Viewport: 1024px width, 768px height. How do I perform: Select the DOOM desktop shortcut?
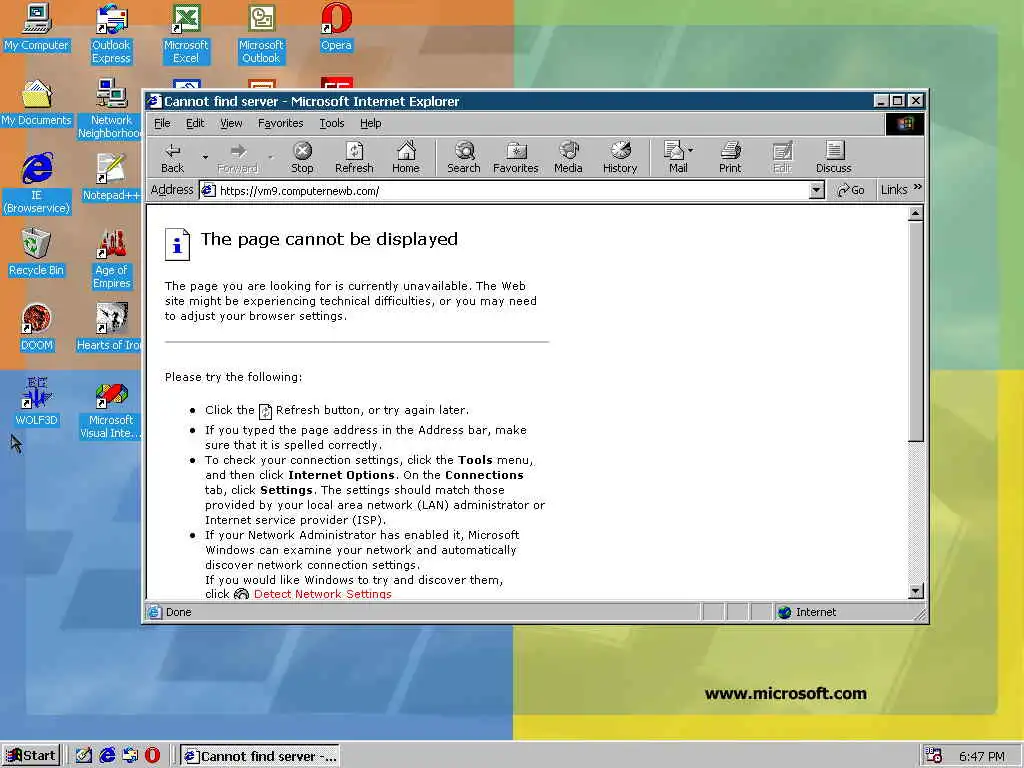(x=37, y=328)
